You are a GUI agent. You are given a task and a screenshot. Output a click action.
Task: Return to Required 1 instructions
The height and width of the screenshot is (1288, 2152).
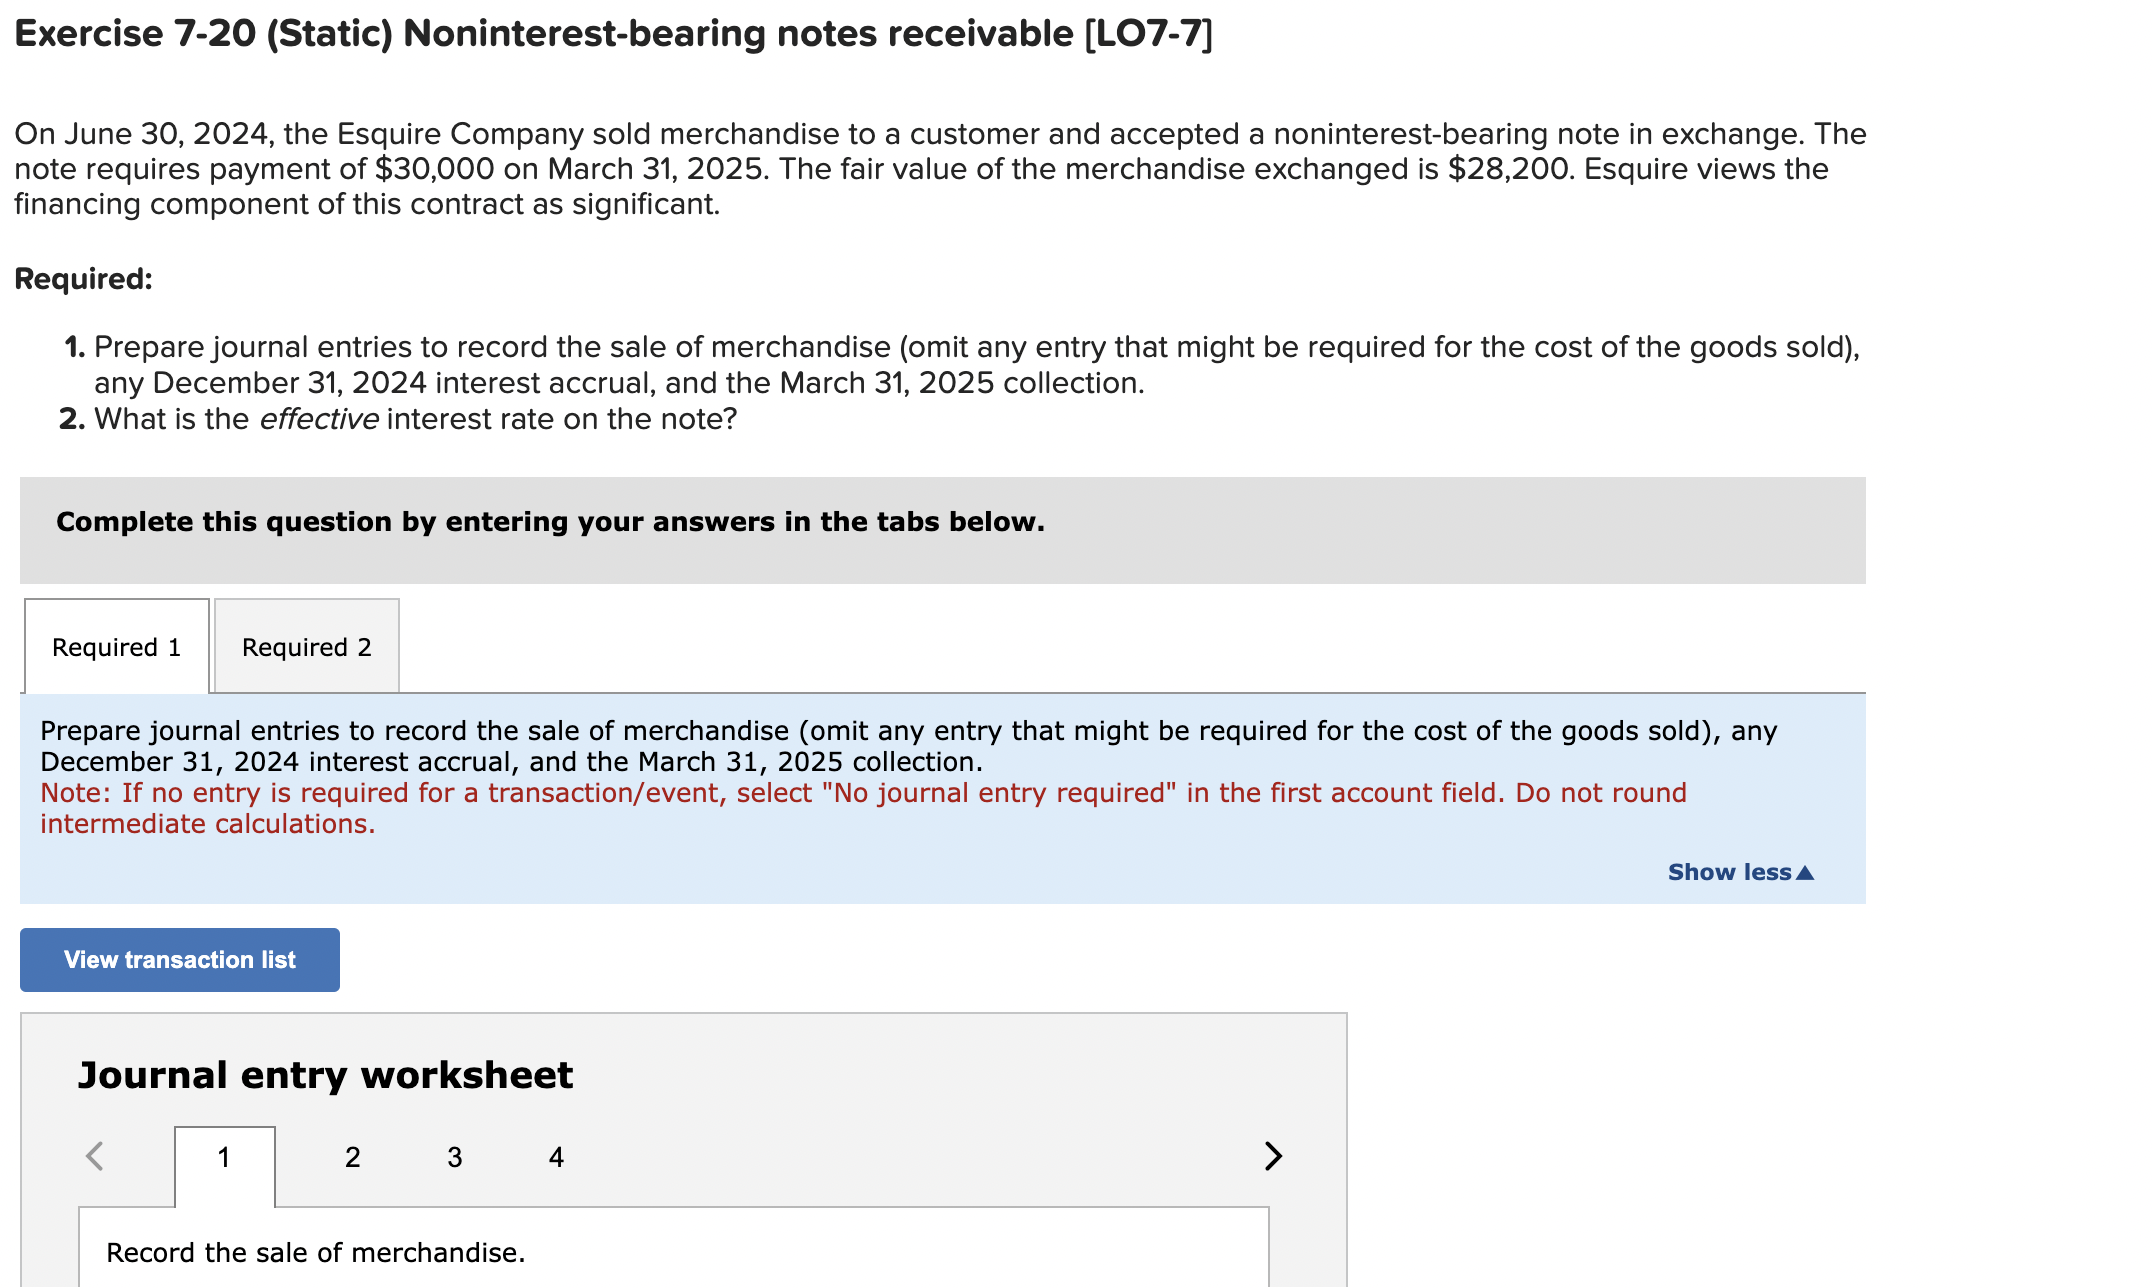coord(115,647)
